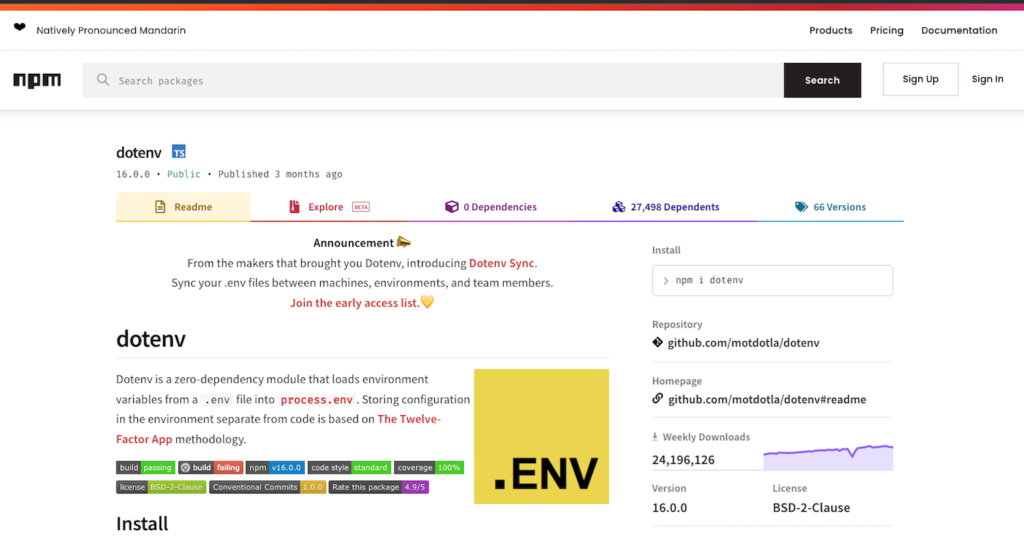The height and width of the screenshot is (537, 1024).
Task: Click the black Search button
Action: pos(822,80)
